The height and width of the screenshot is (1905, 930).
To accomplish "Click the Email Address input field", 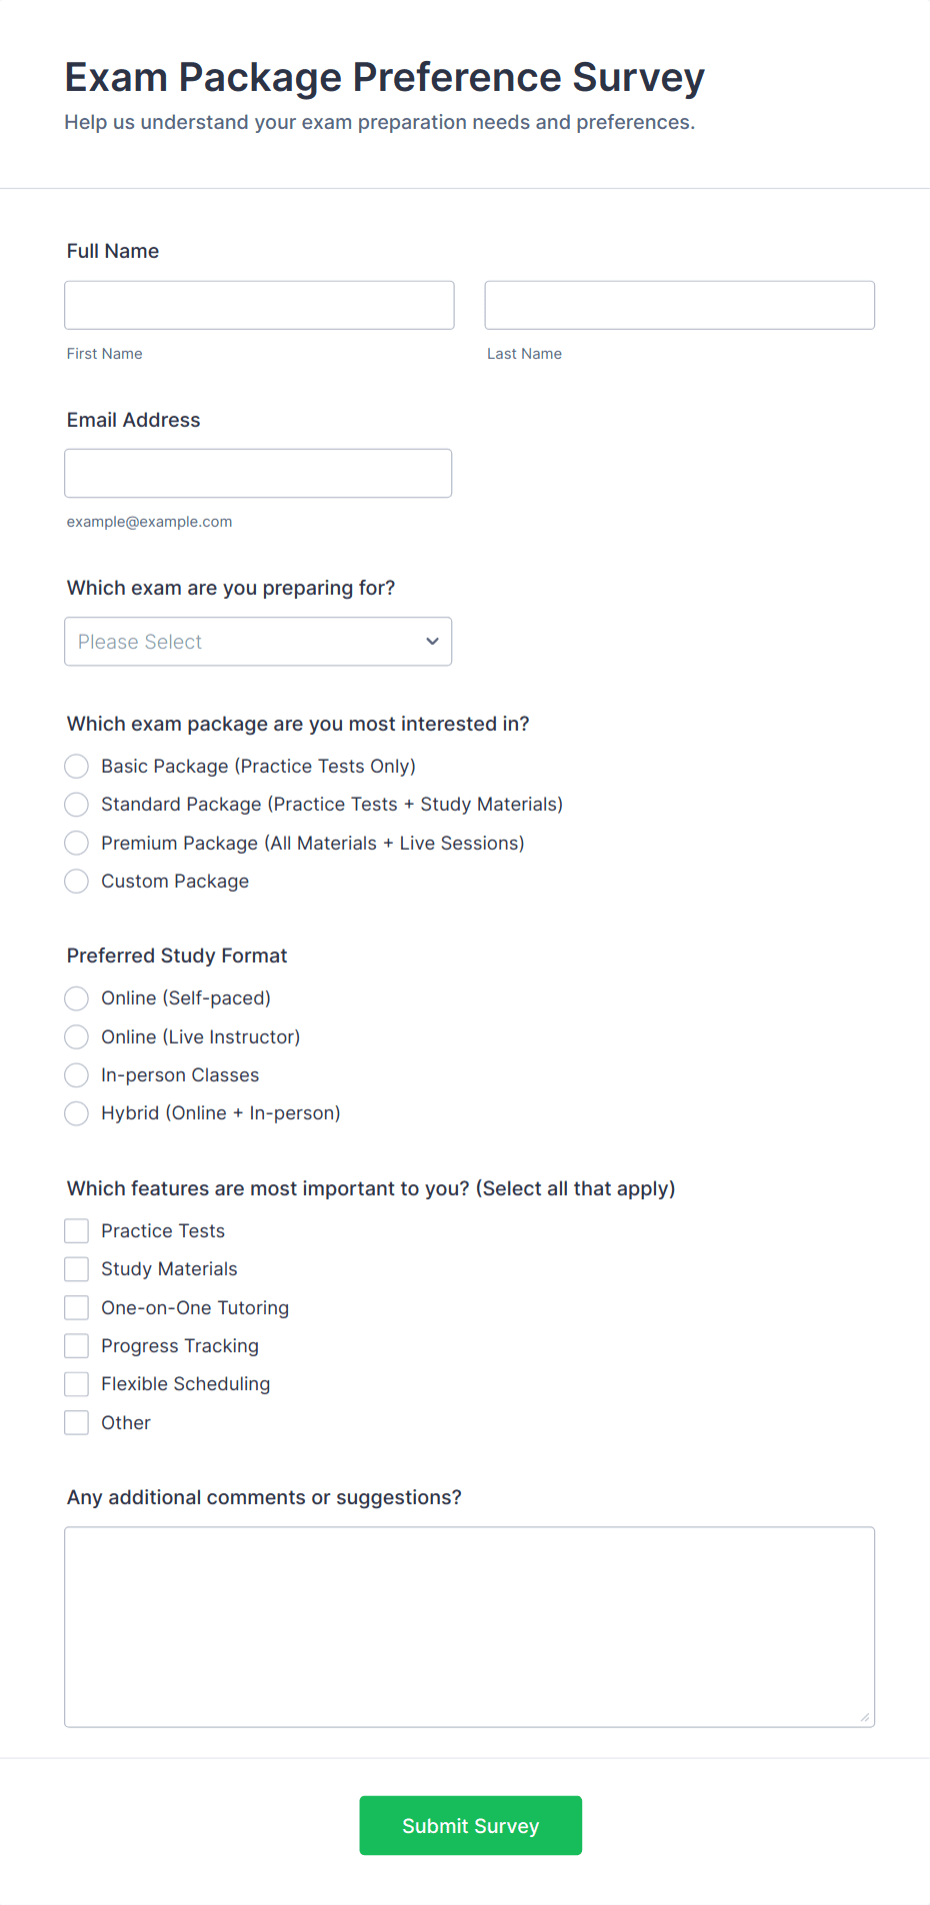I will (258, 473).
